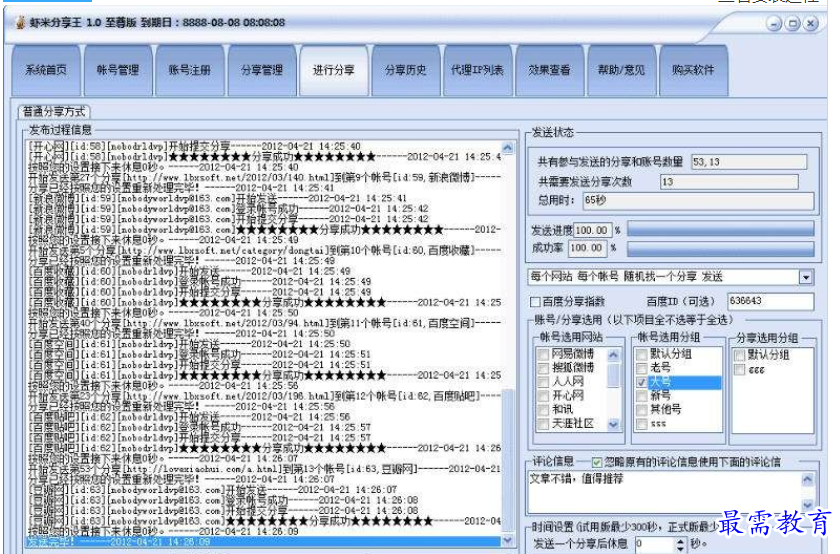Select the log line 开始发送第5个分享

point(264,250)
